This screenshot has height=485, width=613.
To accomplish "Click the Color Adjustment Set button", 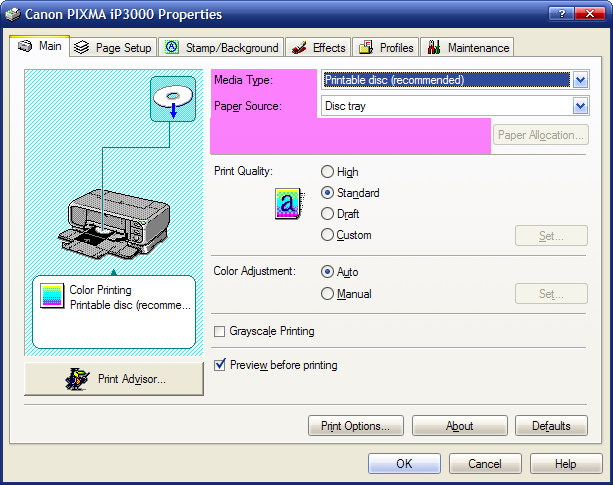I will [551, 294].
